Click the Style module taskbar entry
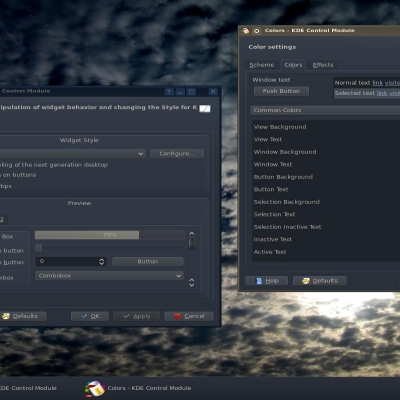Viewport: 400px width, 400px height. pos(28,388)
